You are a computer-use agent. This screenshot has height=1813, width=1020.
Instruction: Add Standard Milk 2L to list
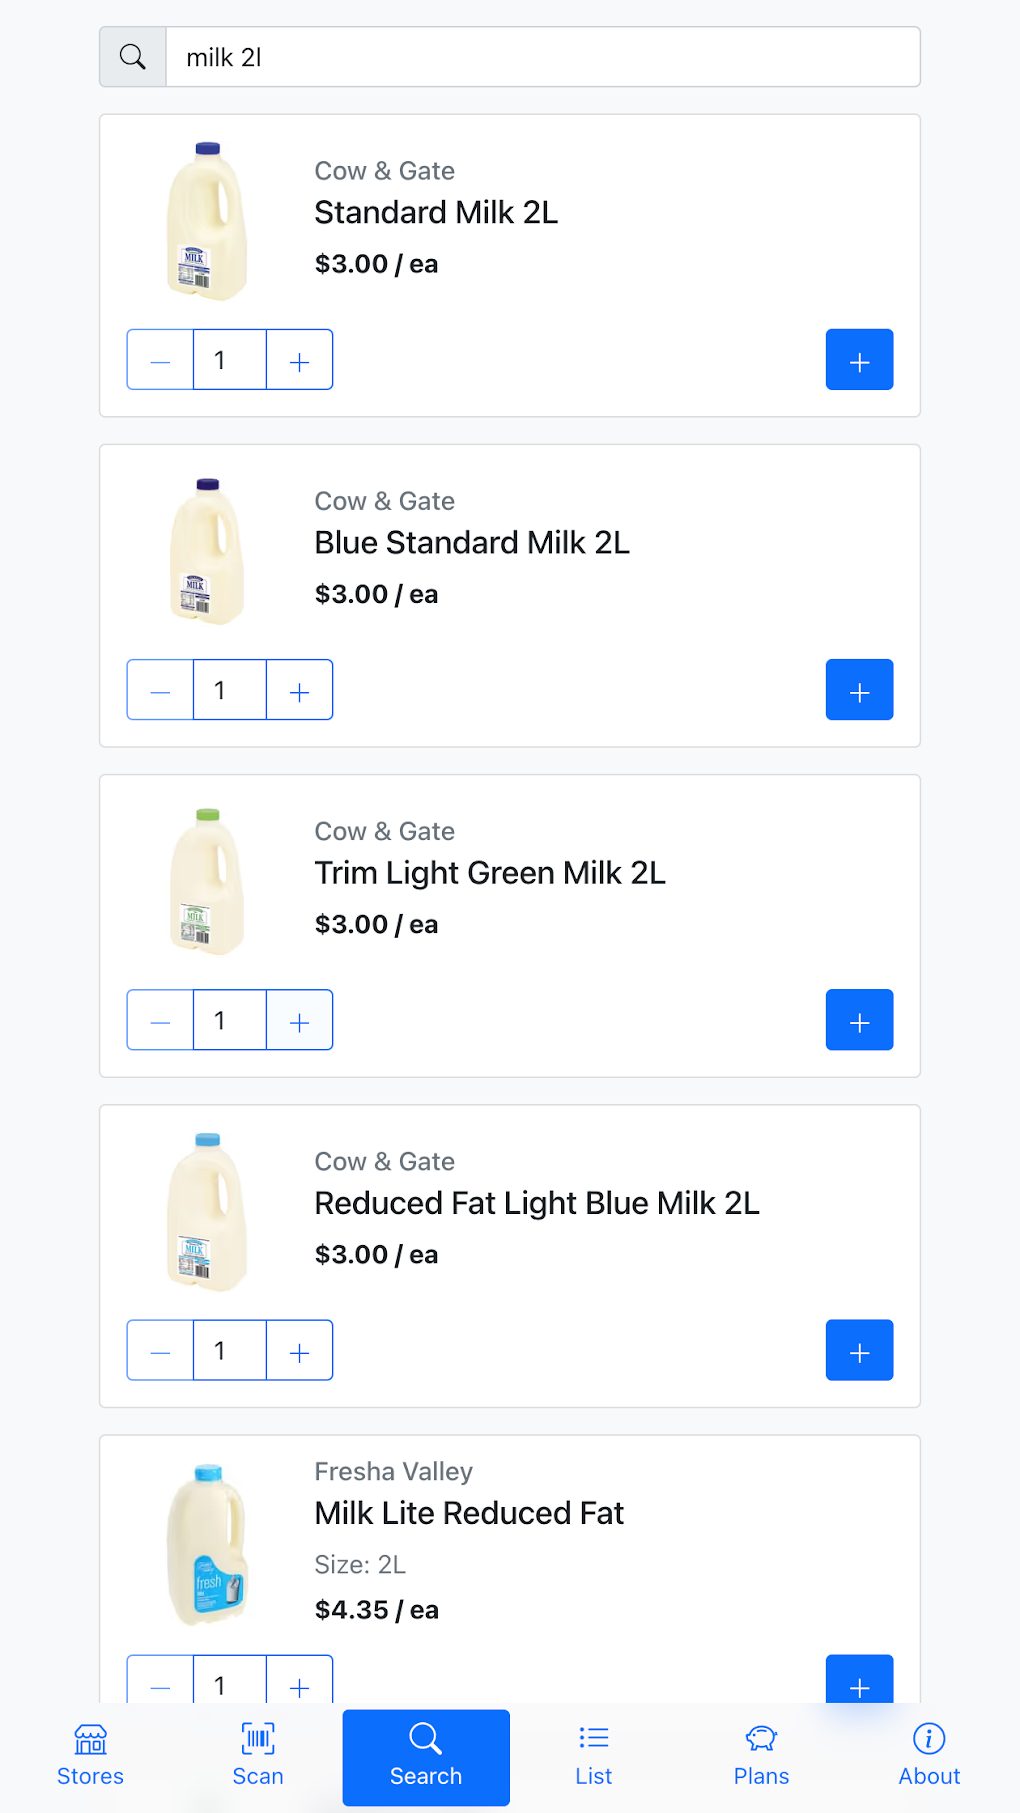coord(859,360)
